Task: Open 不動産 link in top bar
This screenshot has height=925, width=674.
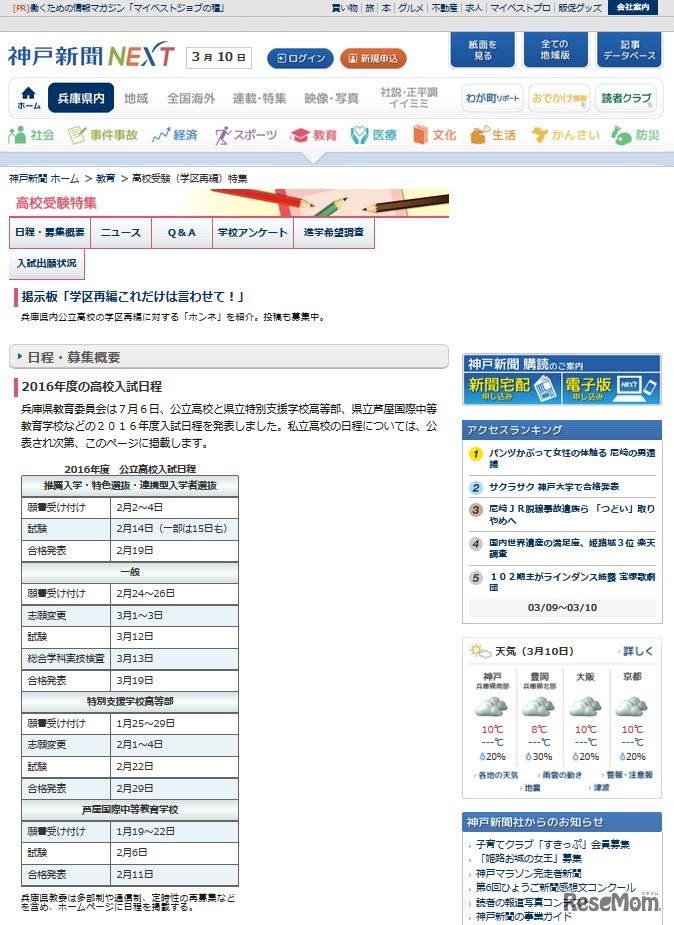Action: point(445,8)
